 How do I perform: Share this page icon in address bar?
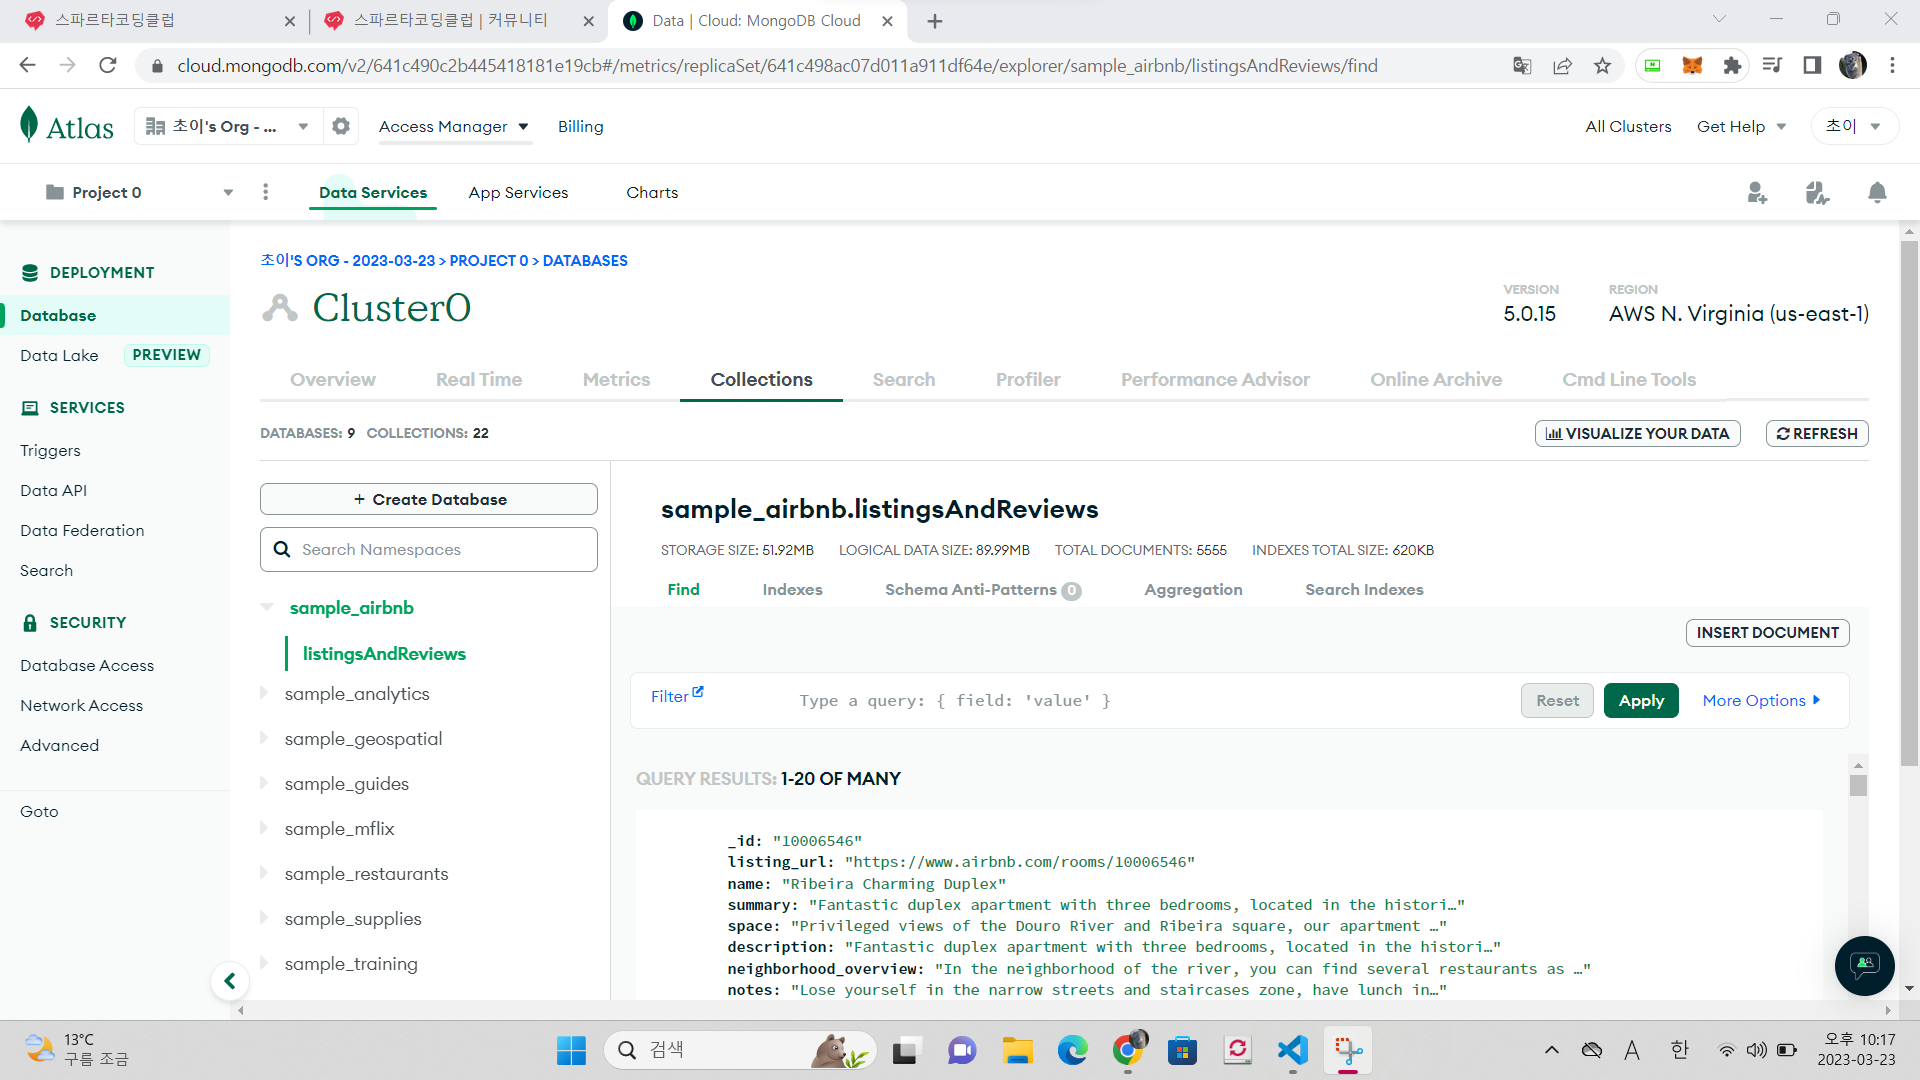(x=1562, y=66)
